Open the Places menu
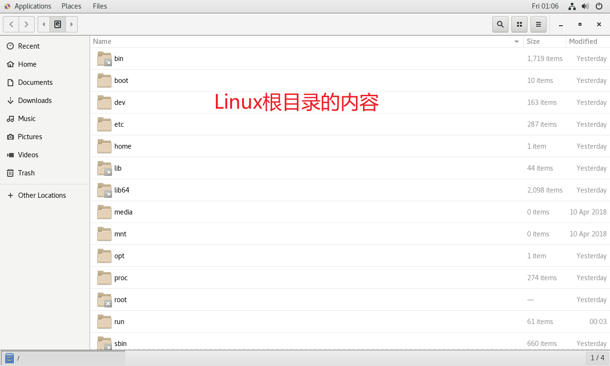 pos(71,6)
